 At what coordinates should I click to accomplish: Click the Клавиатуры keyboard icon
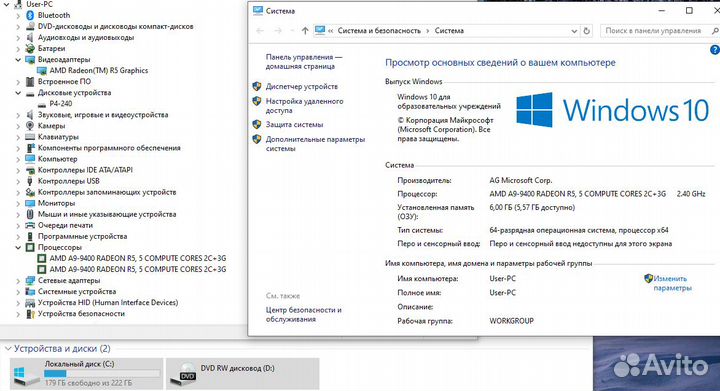click(x=30, y=137)
